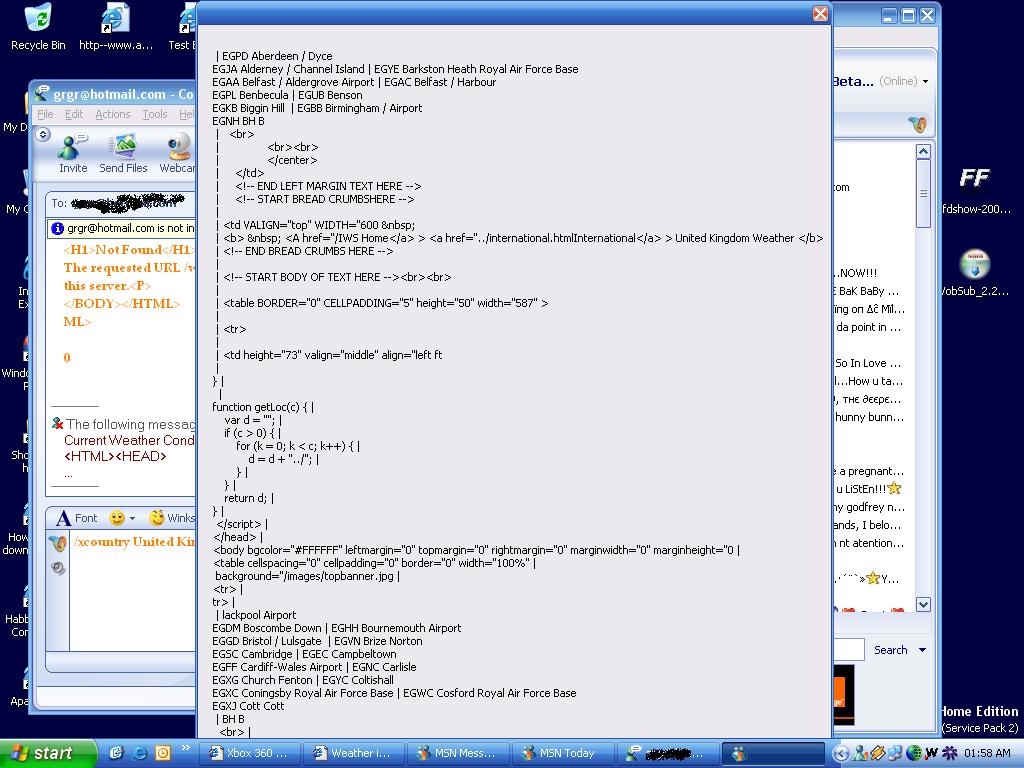Open the File menu in chat window

(x=45, y=115)
